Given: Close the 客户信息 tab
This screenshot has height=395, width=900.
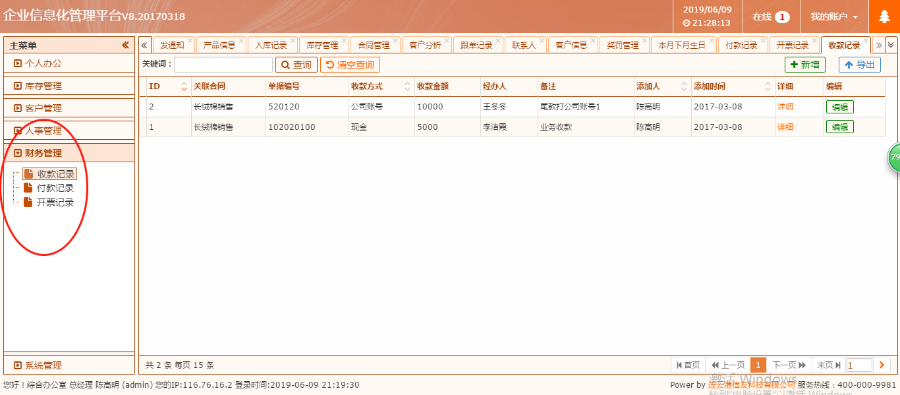Looking at the screenshot, I should pos(592,40).
